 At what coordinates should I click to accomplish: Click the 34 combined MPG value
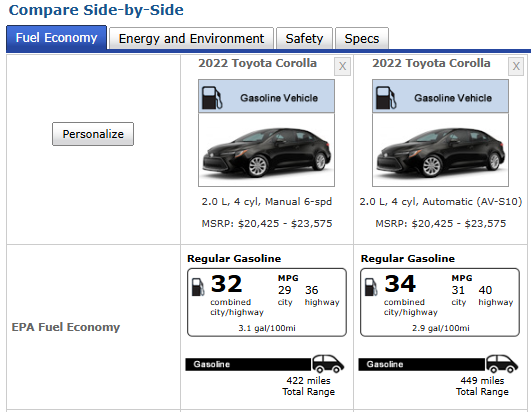[400, 284]
